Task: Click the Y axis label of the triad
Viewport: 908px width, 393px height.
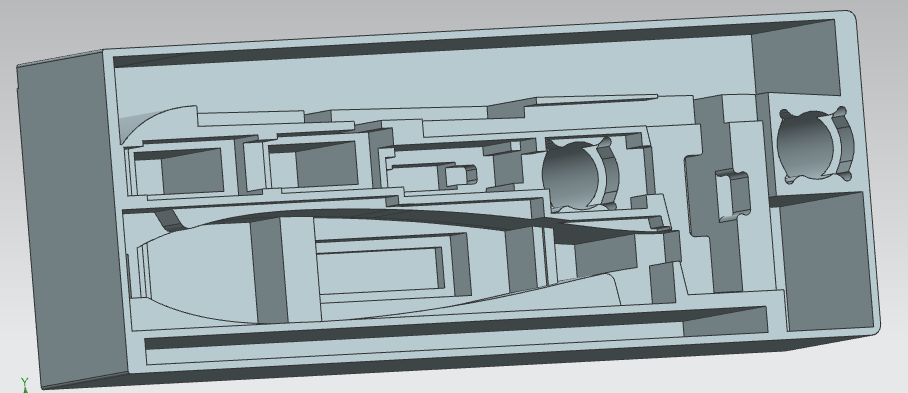Action: point(24,382)
